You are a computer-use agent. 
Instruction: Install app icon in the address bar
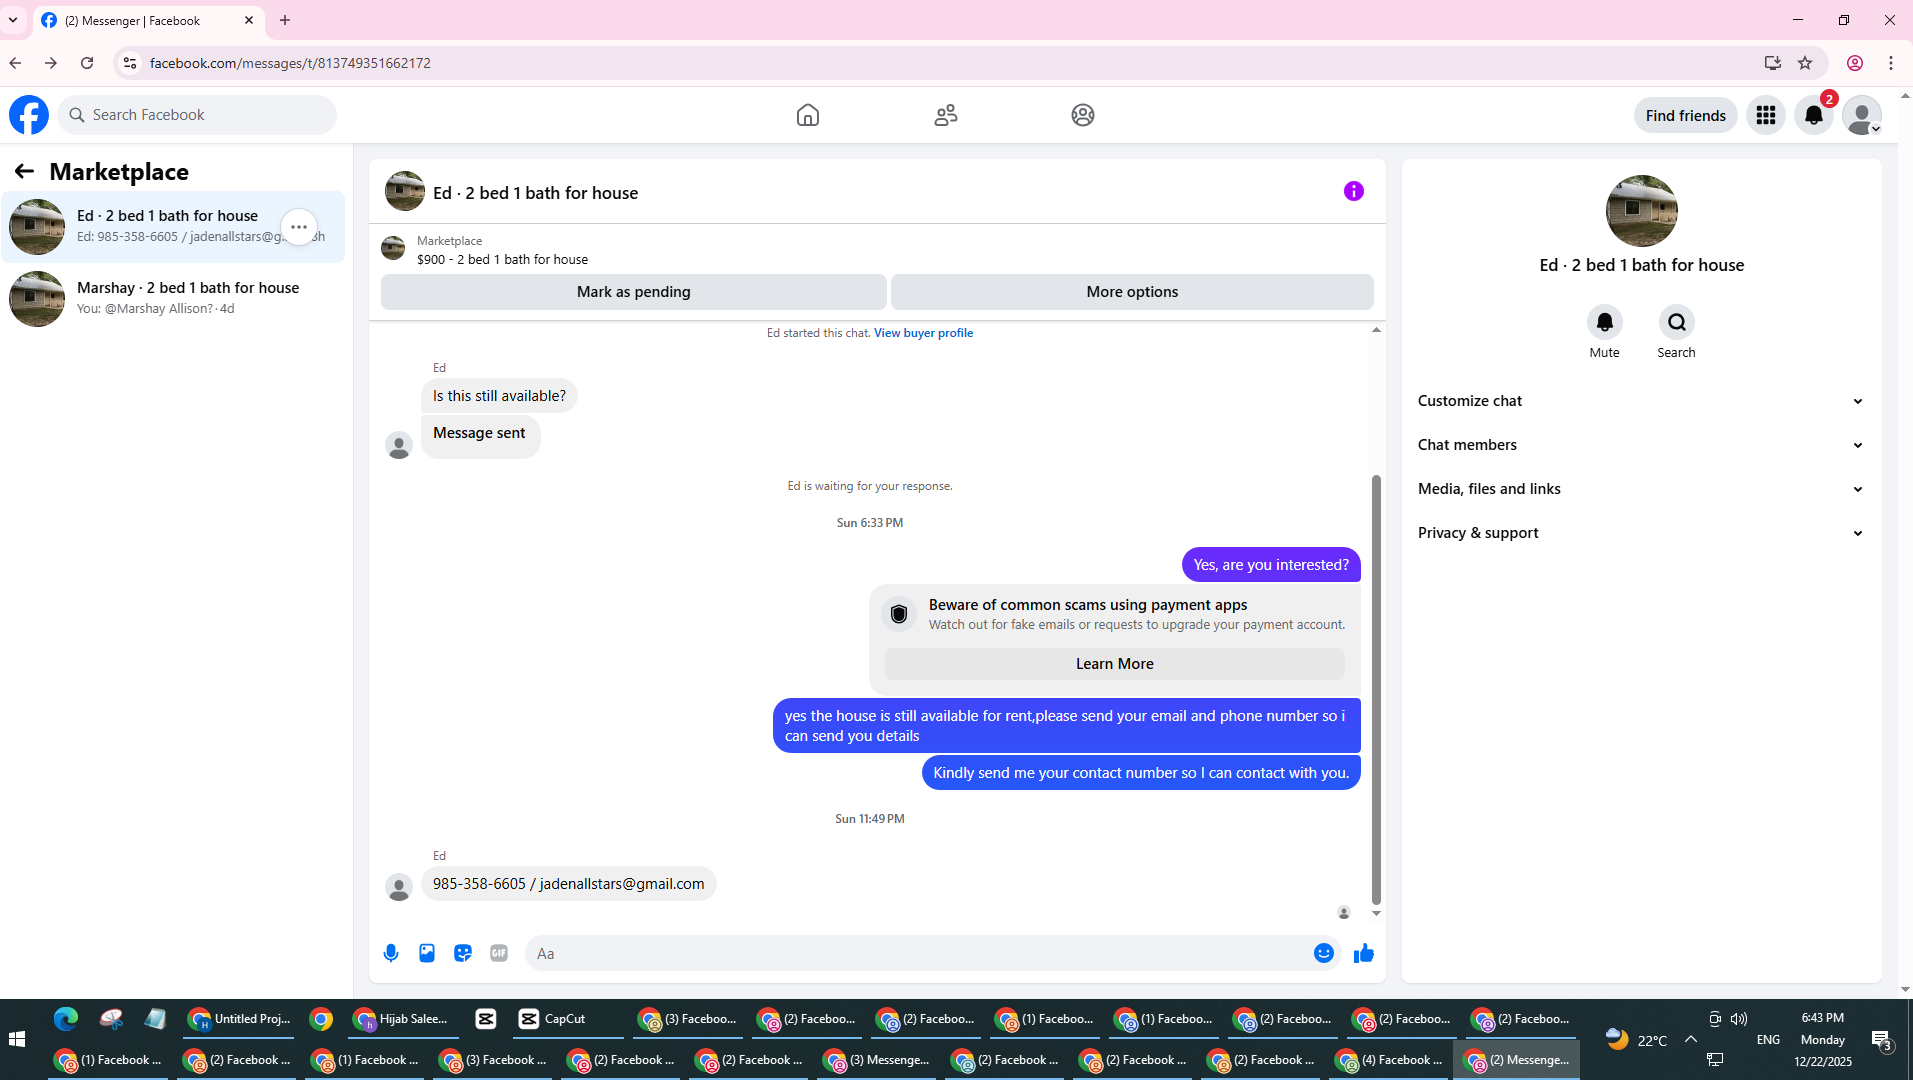pos(1773,63)
